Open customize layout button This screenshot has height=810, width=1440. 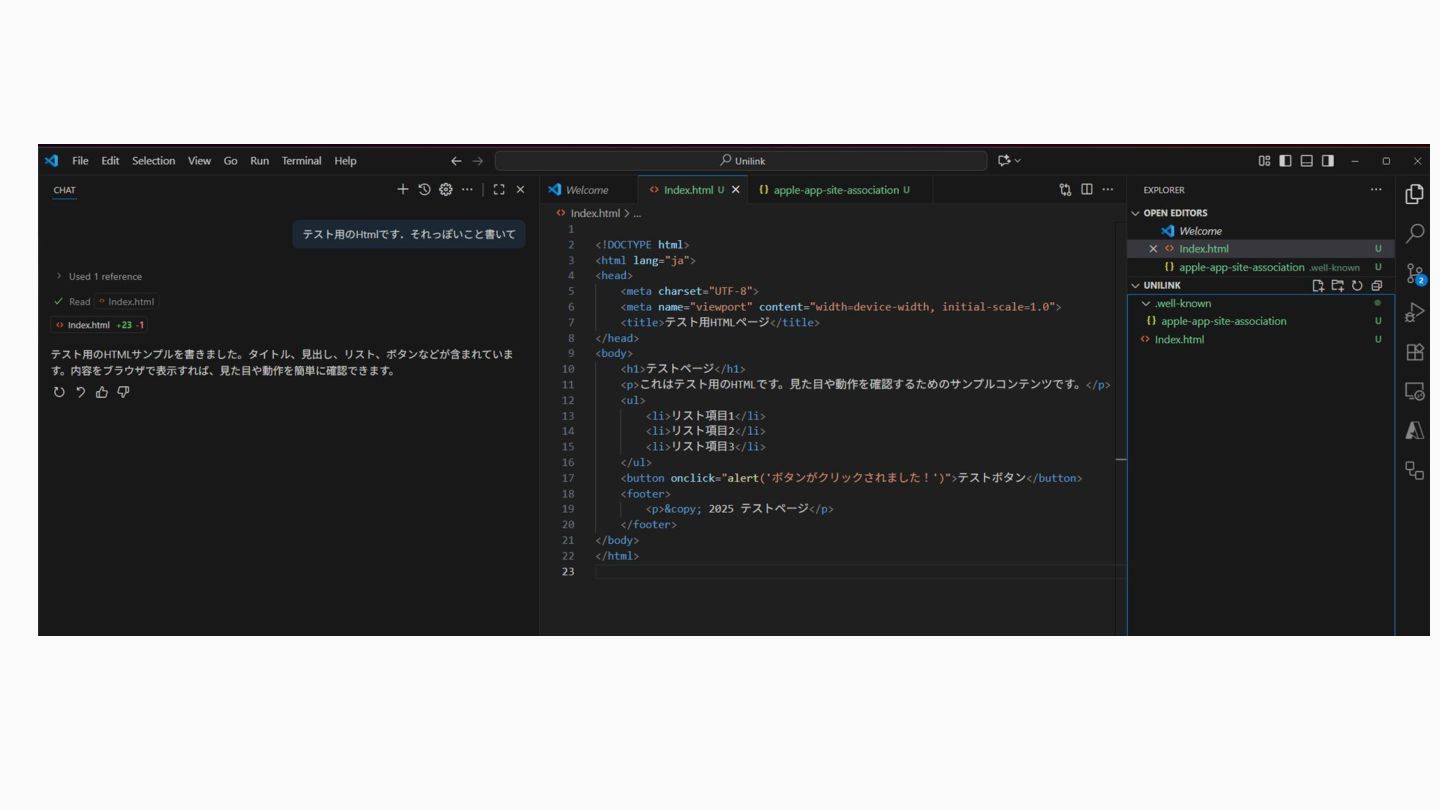[1264, 160]
